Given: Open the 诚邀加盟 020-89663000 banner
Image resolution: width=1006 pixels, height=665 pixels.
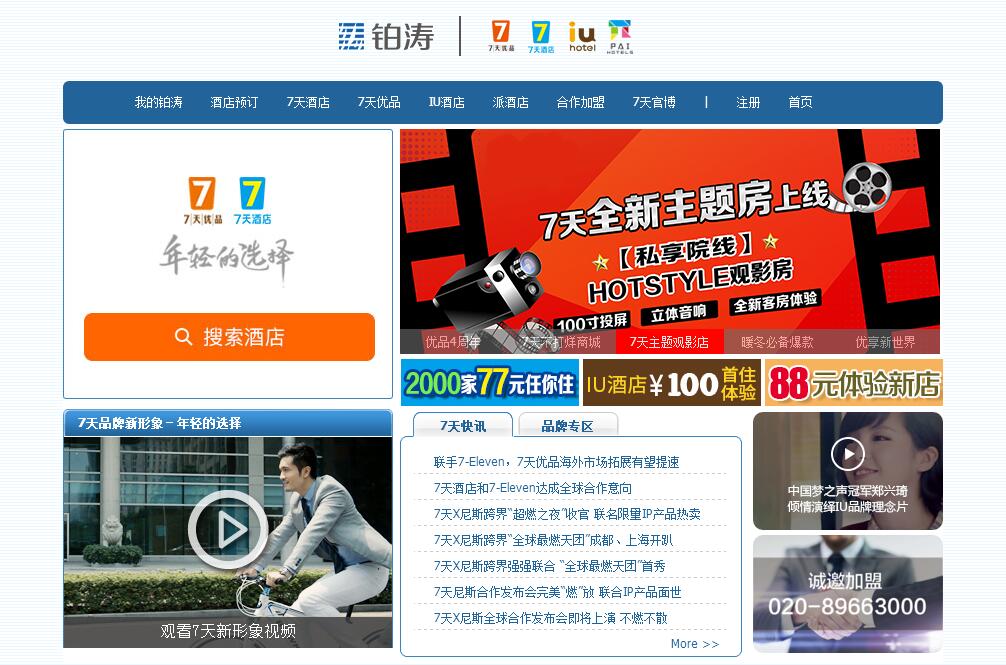Looking at the screenshot, I should tap(847, 594).
